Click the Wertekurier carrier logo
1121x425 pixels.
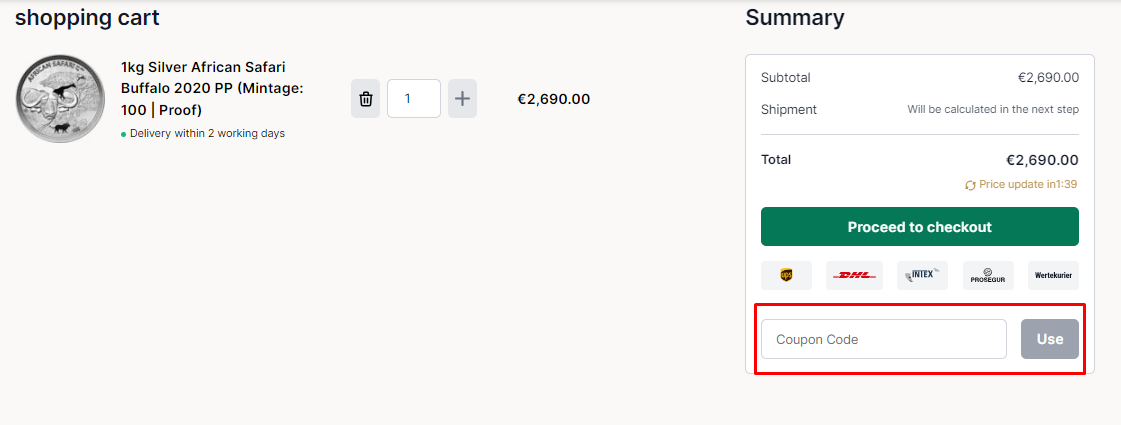click(1053, 275)
